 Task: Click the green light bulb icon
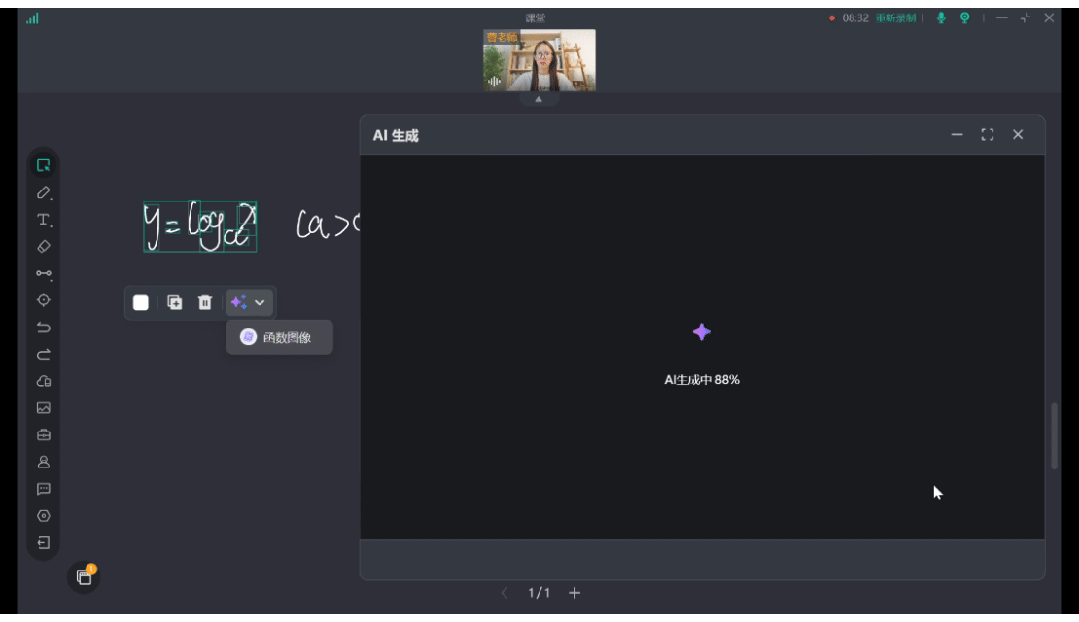(x=964, y=18)
